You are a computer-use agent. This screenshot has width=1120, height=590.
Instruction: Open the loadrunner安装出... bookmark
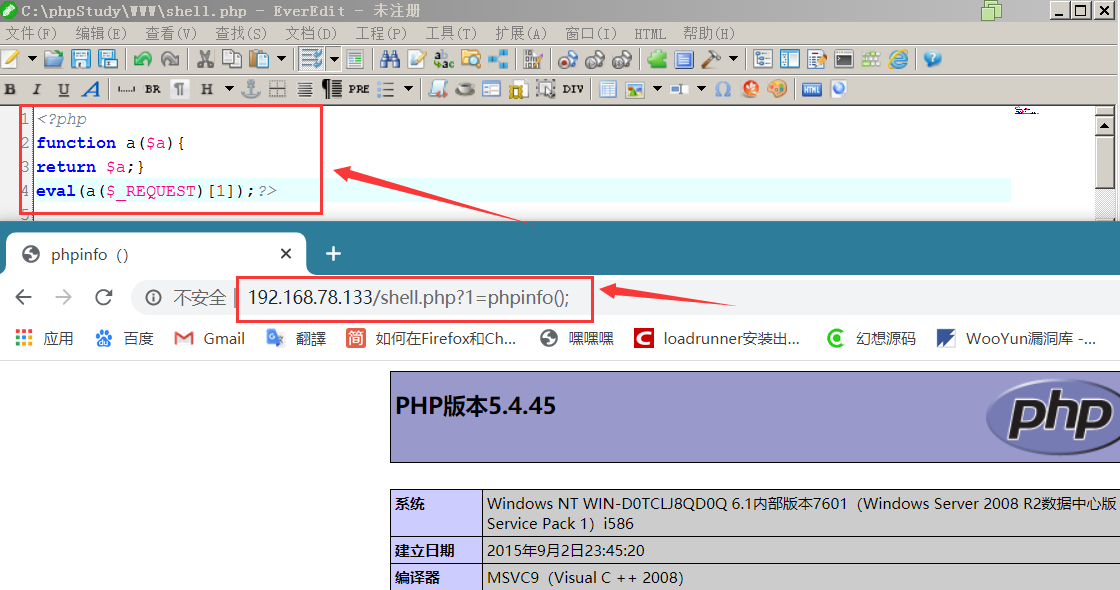click(717, 339)
